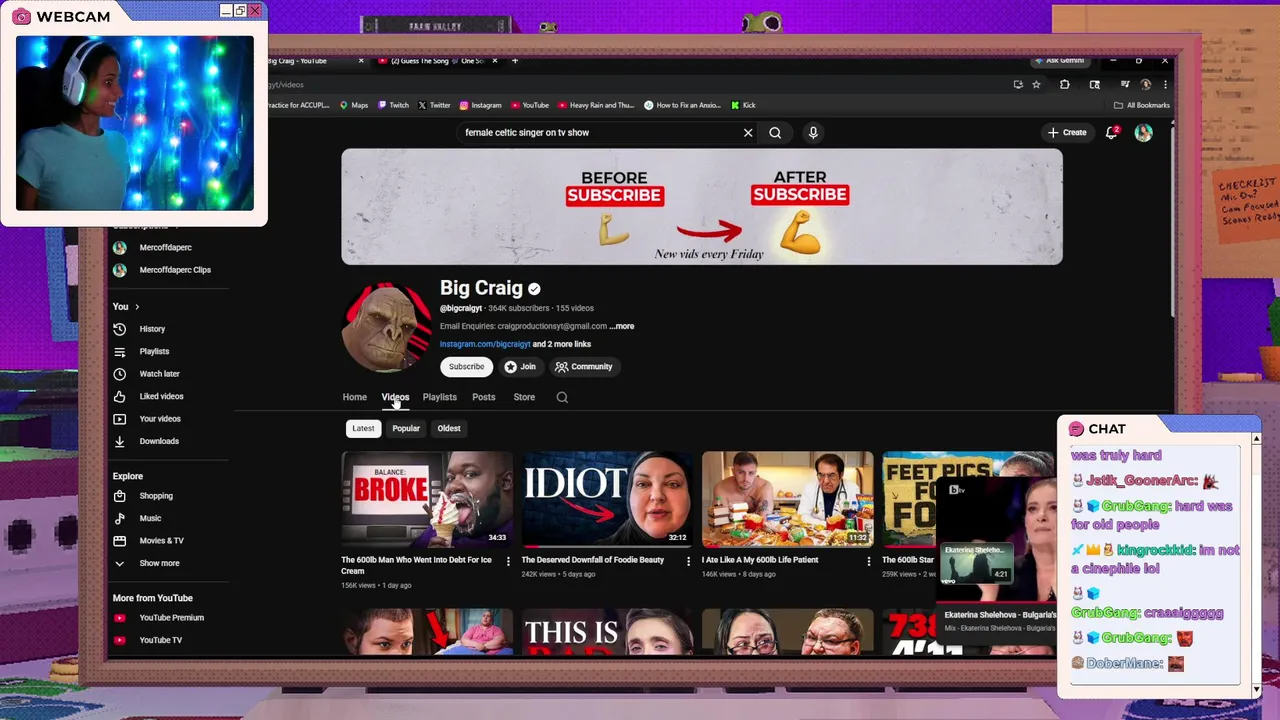Subscribe to Big Craig channel

click(466, 367)
